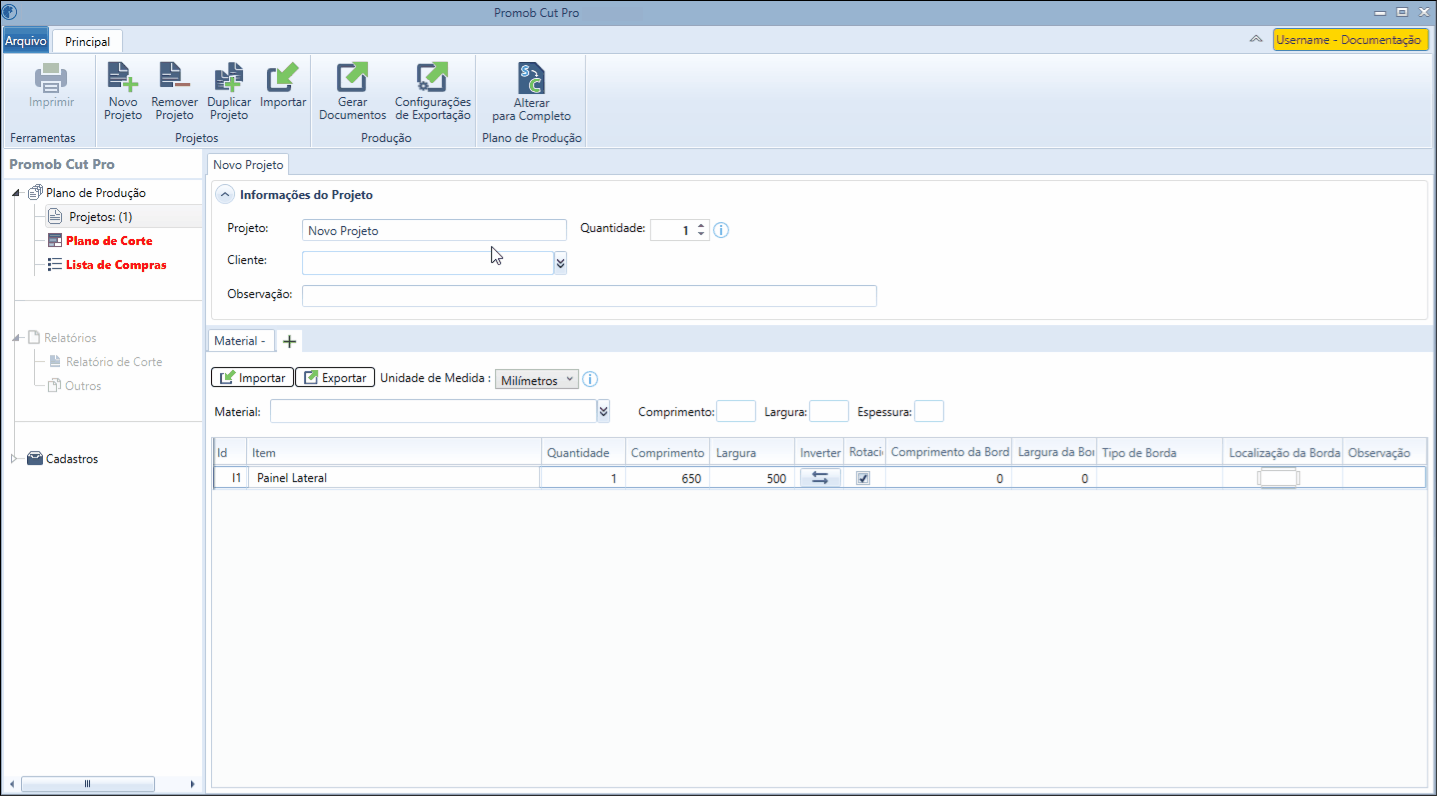Expand the Cadastros tree node
Image resolution: width=1437 pixels, height=796 pixels.
click(x=15, y=459)
